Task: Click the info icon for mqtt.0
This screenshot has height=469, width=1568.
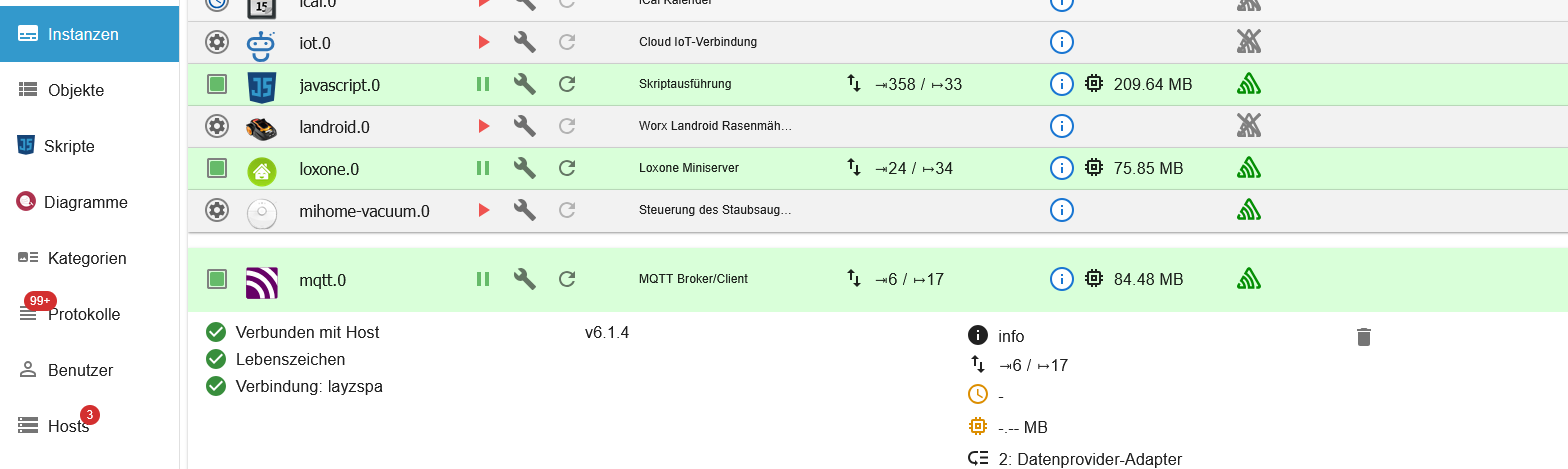Action: point(1061,279)
